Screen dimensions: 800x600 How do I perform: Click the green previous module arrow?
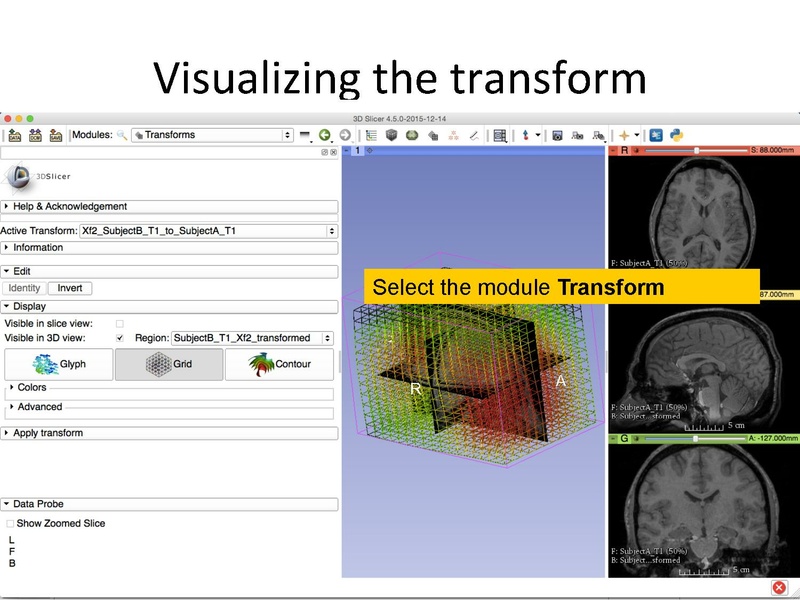tap(325, 135)
